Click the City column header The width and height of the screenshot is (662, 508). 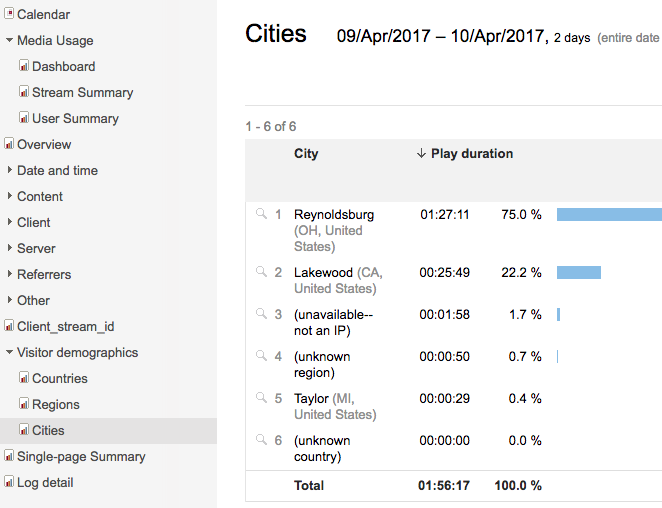pos(306,154)
